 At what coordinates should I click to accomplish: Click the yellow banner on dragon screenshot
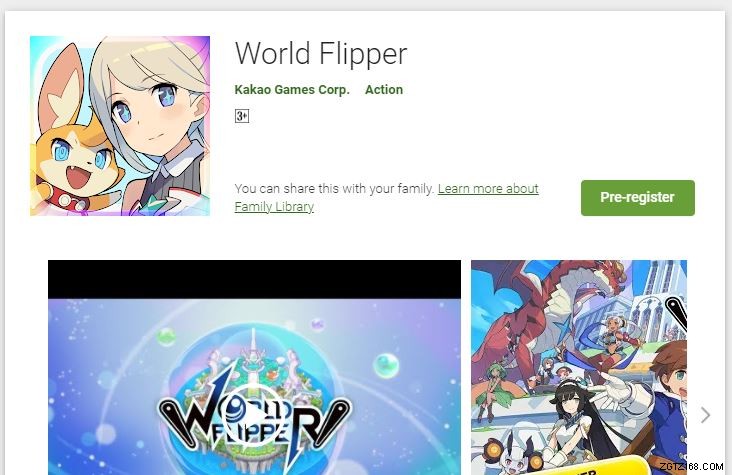588,465
